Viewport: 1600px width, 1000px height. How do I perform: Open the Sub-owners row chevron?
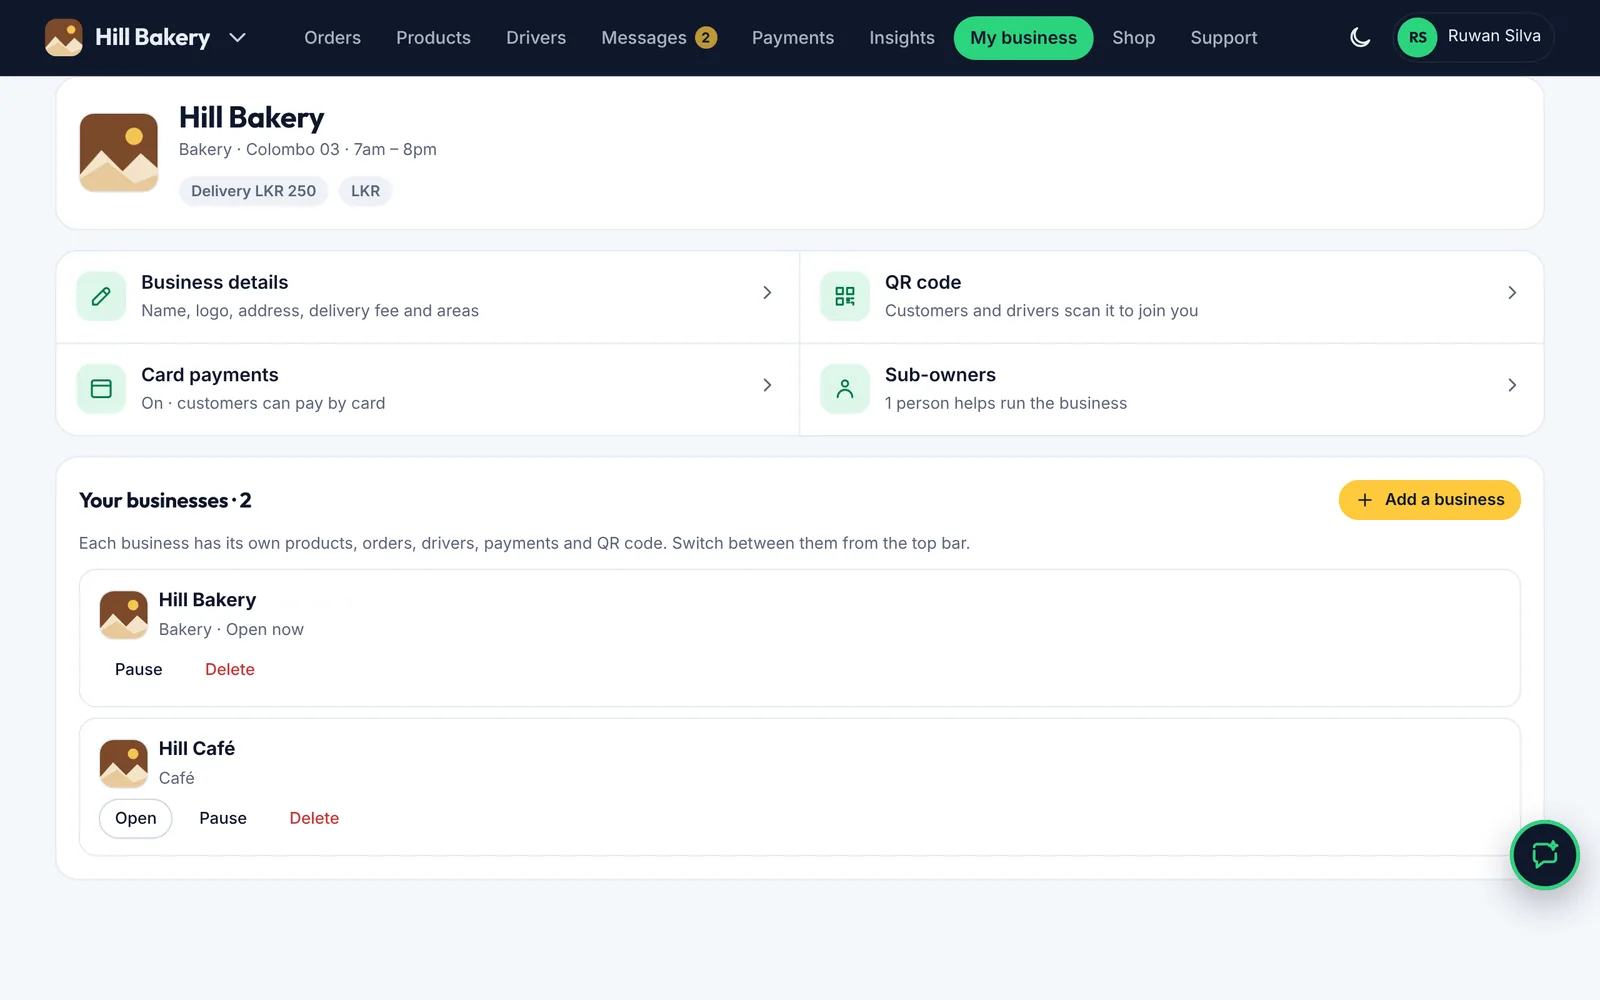1512,385
